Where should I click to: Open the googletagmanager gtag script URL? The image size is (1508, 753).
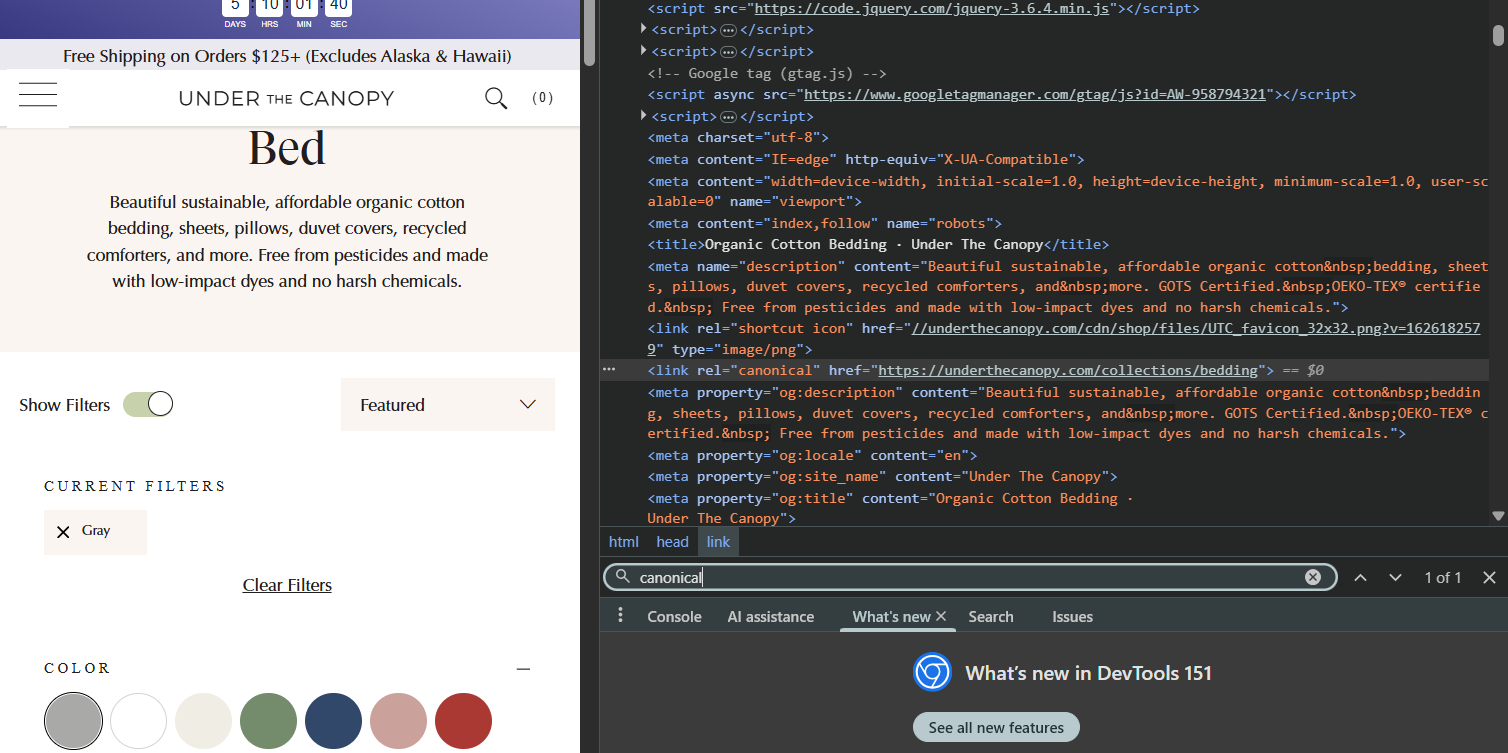[1035, 95]
